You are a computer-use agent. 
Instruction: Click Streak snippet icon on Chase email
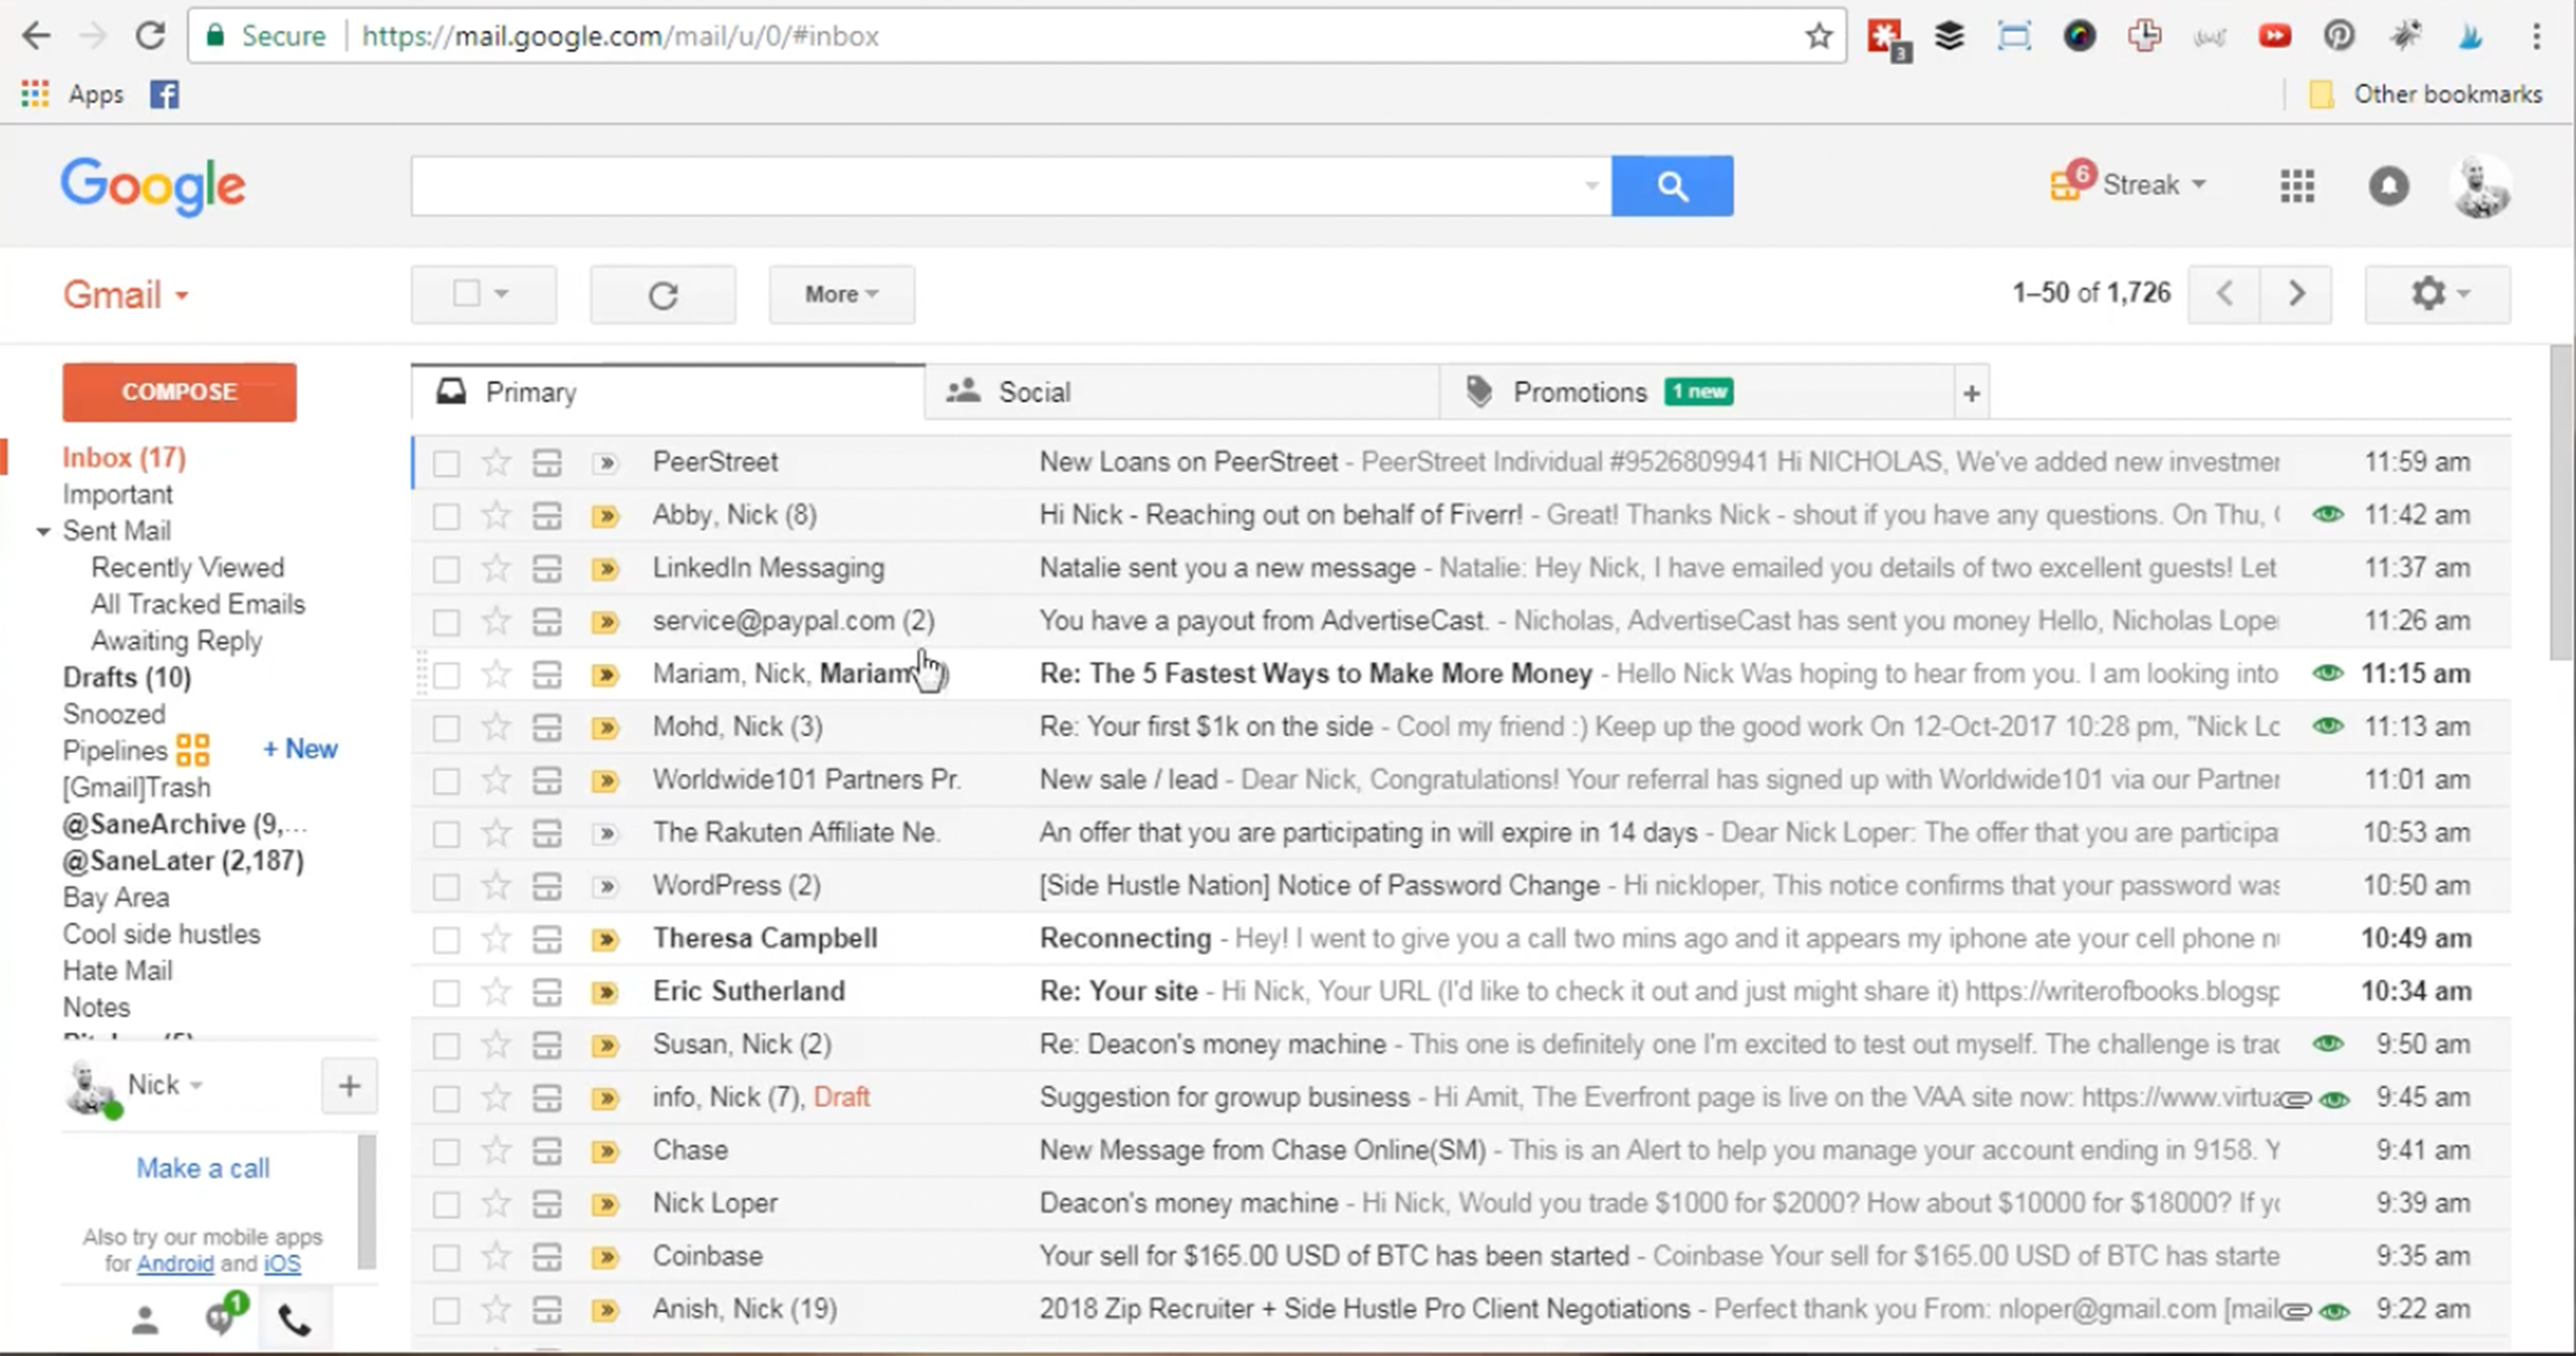tap(547, 1151)
